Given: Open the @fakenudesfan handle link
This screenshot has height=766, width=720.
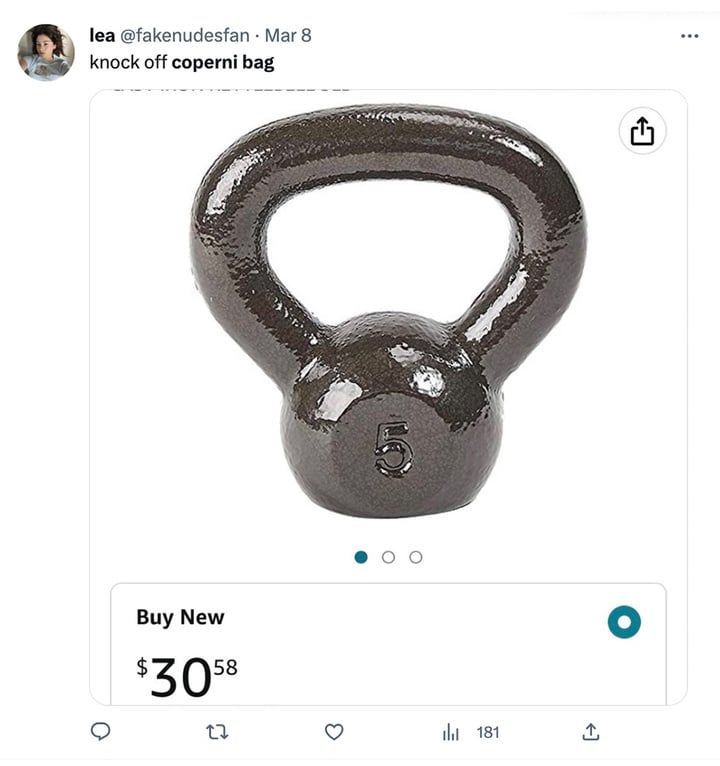Looking at the screenshot, I should [185, 36].
